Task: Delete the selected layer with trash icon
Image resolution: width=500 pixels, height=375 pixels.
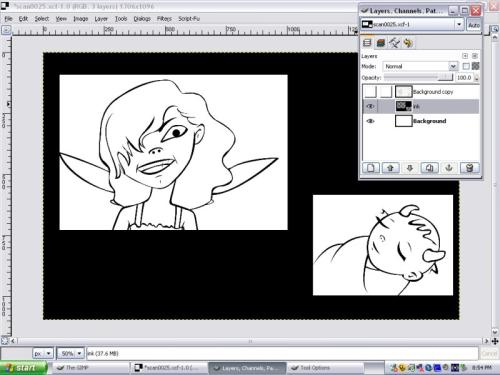Action: [469, 168]
